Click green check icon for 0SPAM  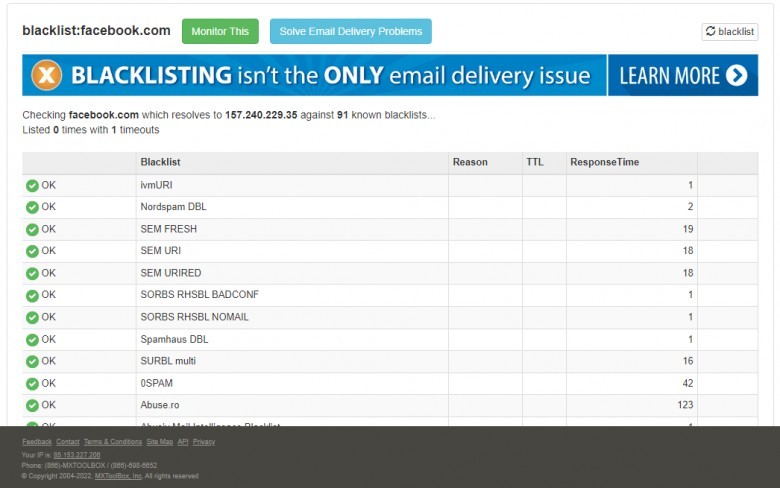tap(32, 384)
